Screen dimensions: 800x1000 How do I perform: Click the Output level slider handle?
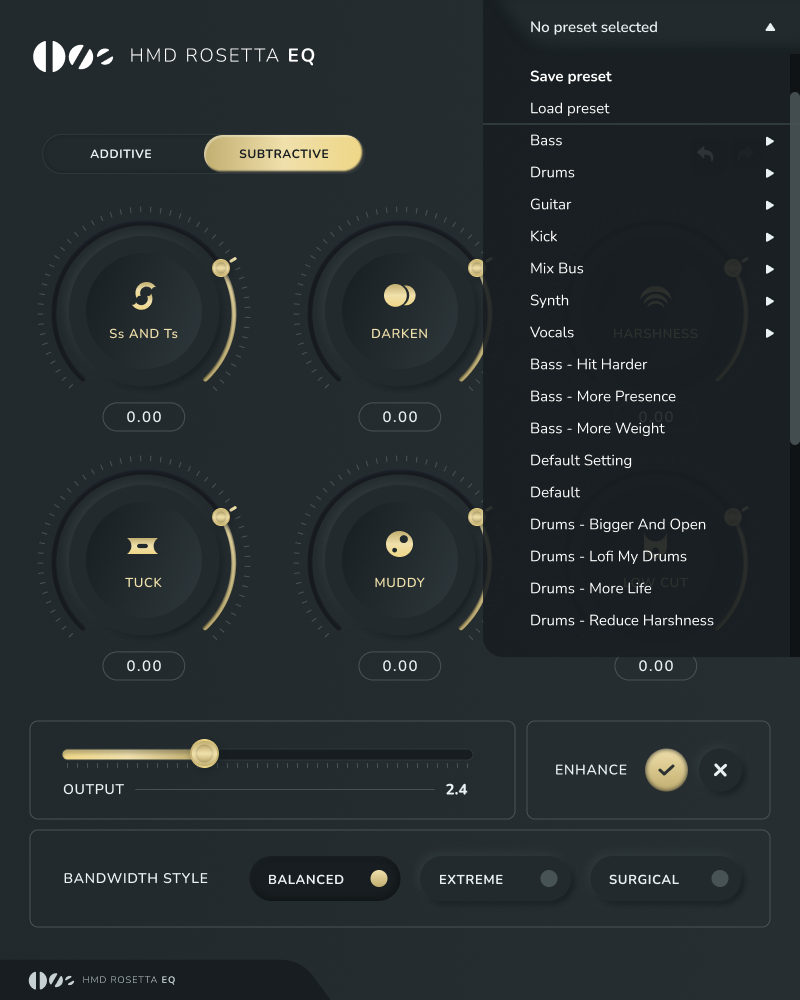(x=205, y=752)
